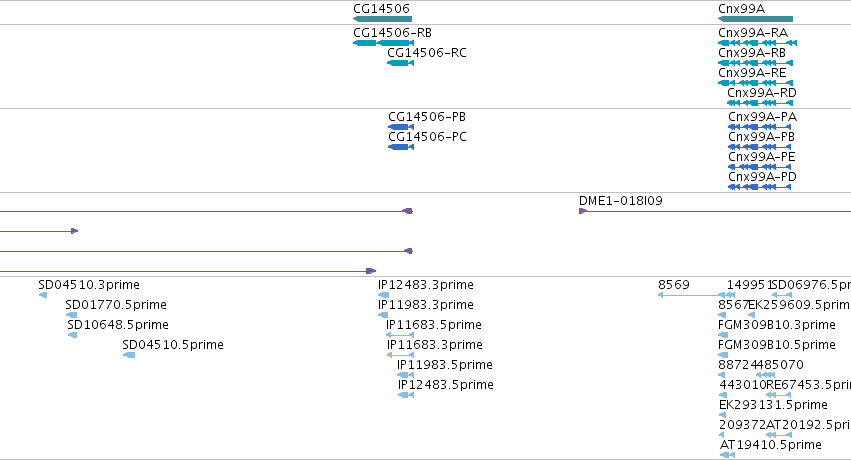This screenshot has height=460, width=851.
Task: Select EST label SD04510.5prime
Action: (x=173, y=345)
